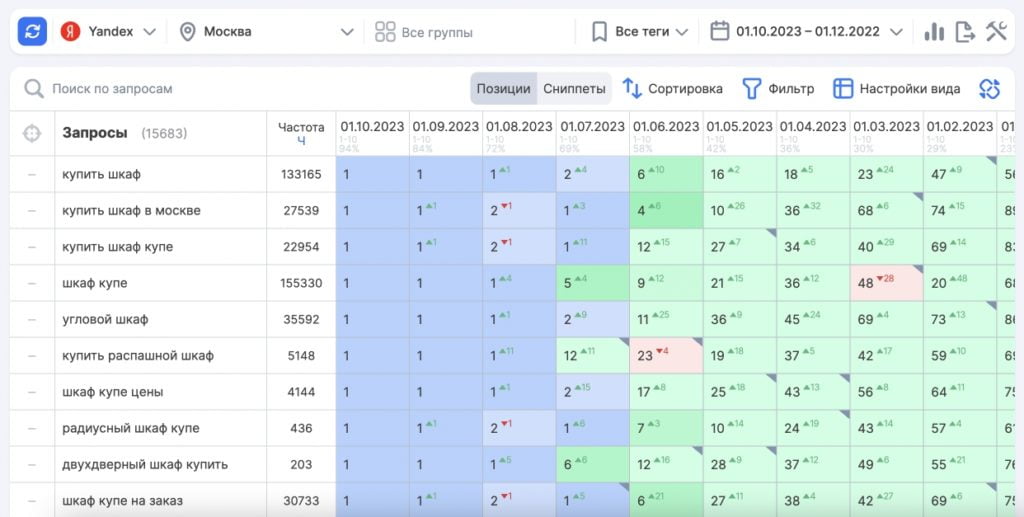Open the tools settings wrench icon

tap(996, 32)
